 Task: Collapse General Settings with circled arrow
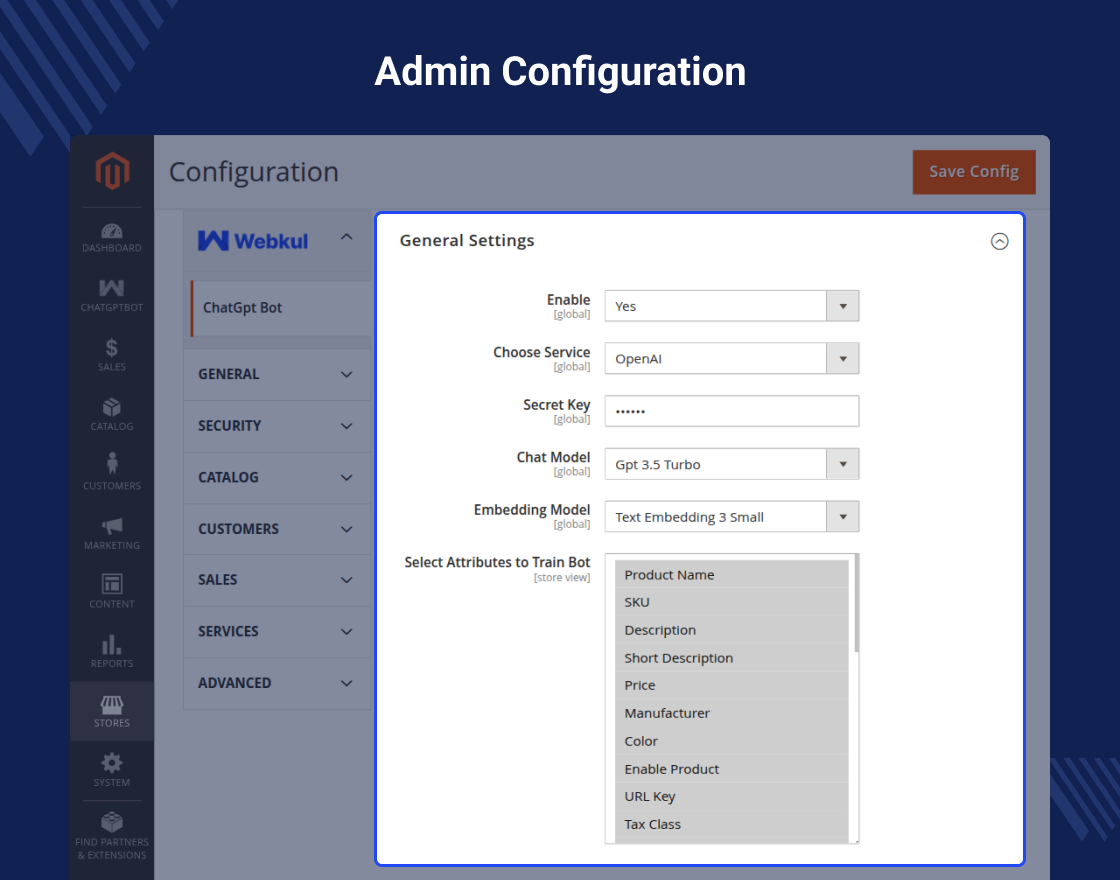pos(999,241)
